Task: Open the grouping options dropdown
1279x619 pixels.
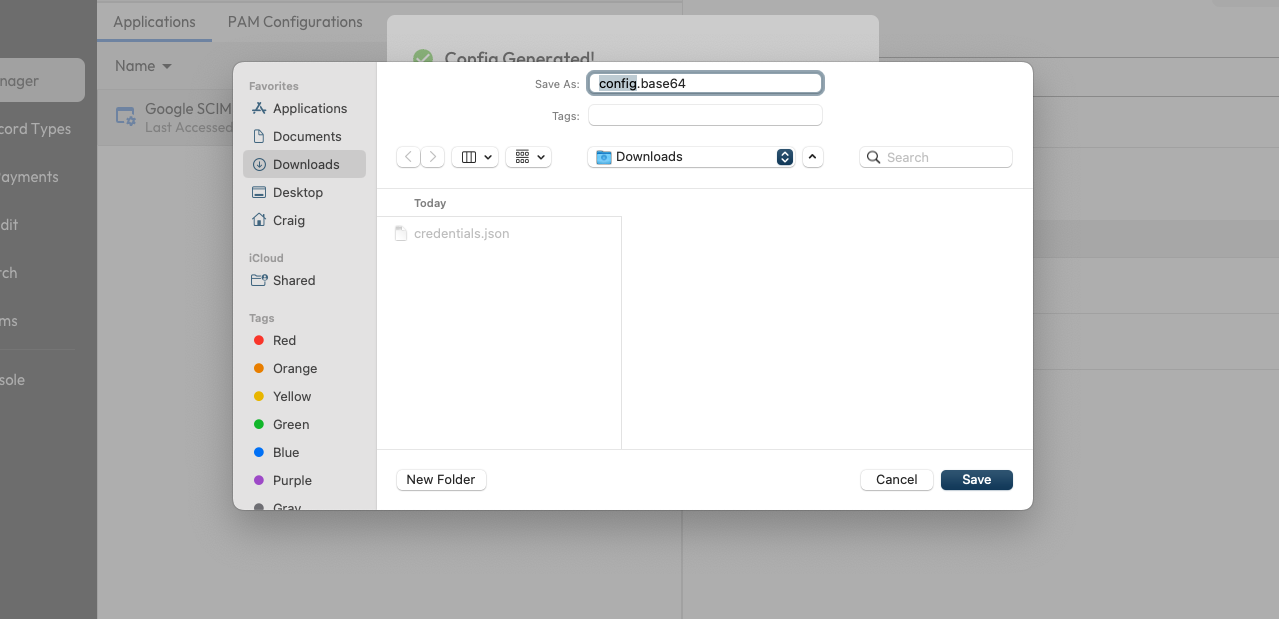Action: point(529,157)
